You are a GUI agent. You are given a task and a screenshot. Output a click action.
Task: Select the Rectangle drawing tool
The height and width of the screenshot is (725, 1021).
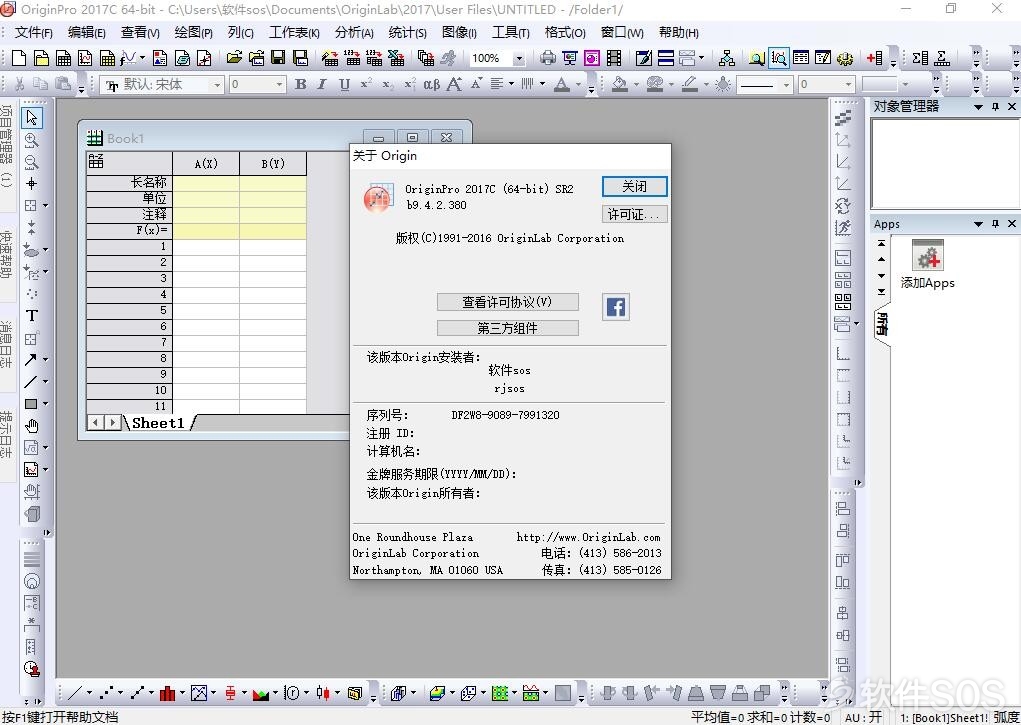pyautogui.click(x=30, y=404)
